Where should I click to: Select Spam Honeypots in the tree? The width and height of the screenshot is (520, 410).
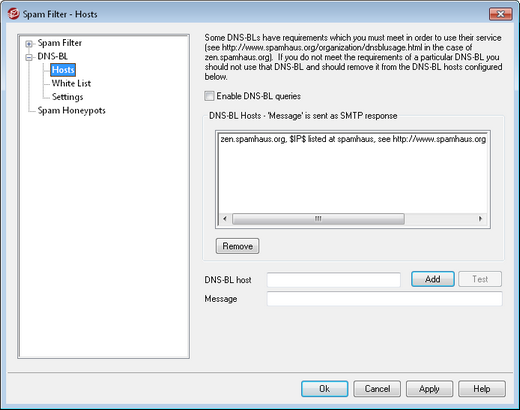(71, 110)
